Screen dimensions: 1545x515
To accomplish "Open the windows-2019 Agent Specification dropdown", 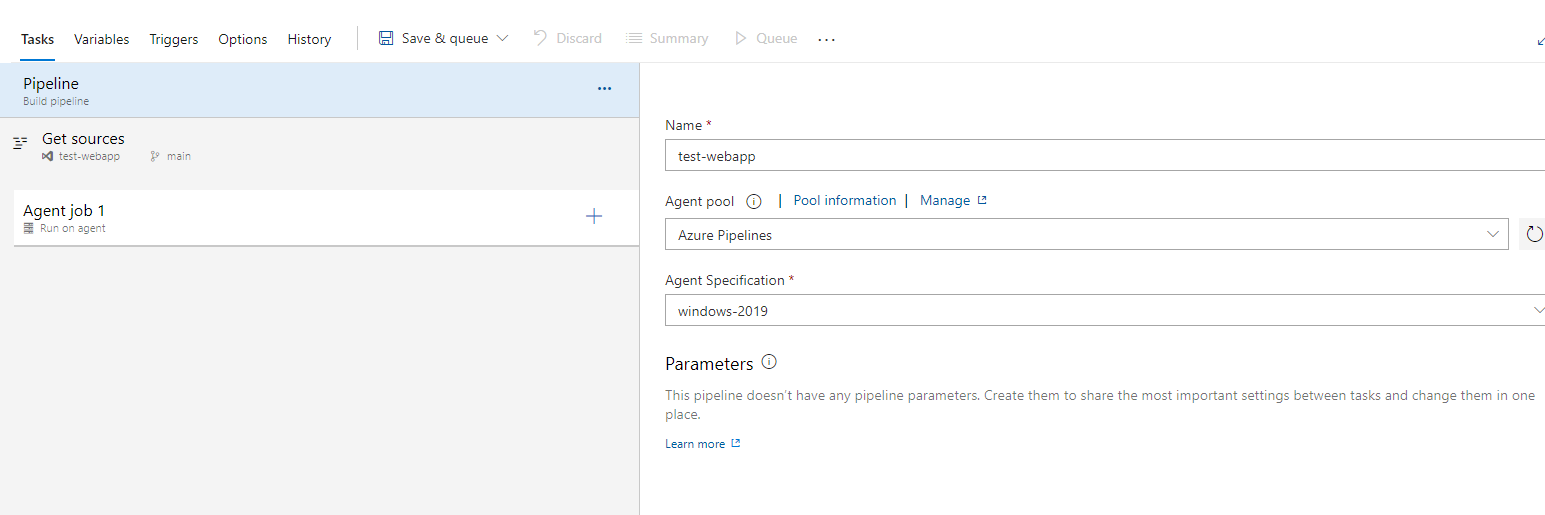I will (1104, 311).
